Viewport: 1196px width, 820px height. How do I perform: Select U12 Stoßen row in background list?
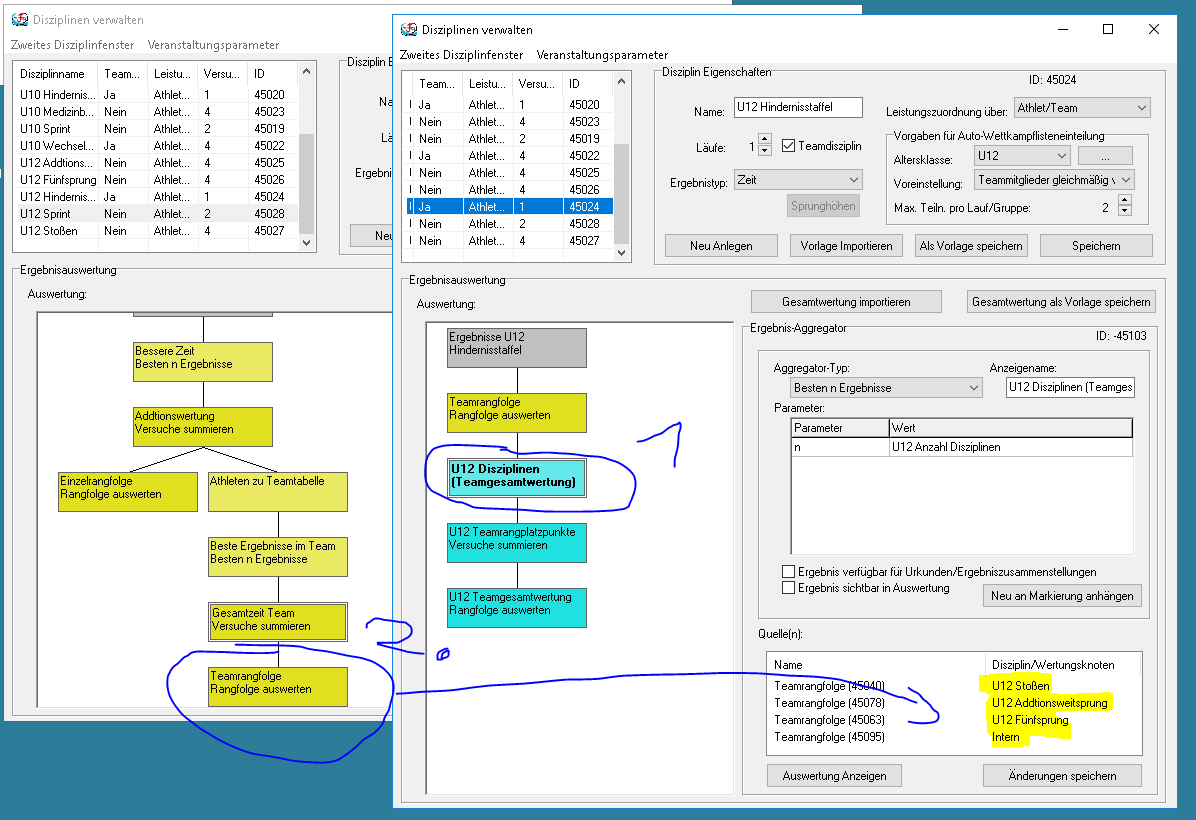pyautogui.click(x=157, y=230)
